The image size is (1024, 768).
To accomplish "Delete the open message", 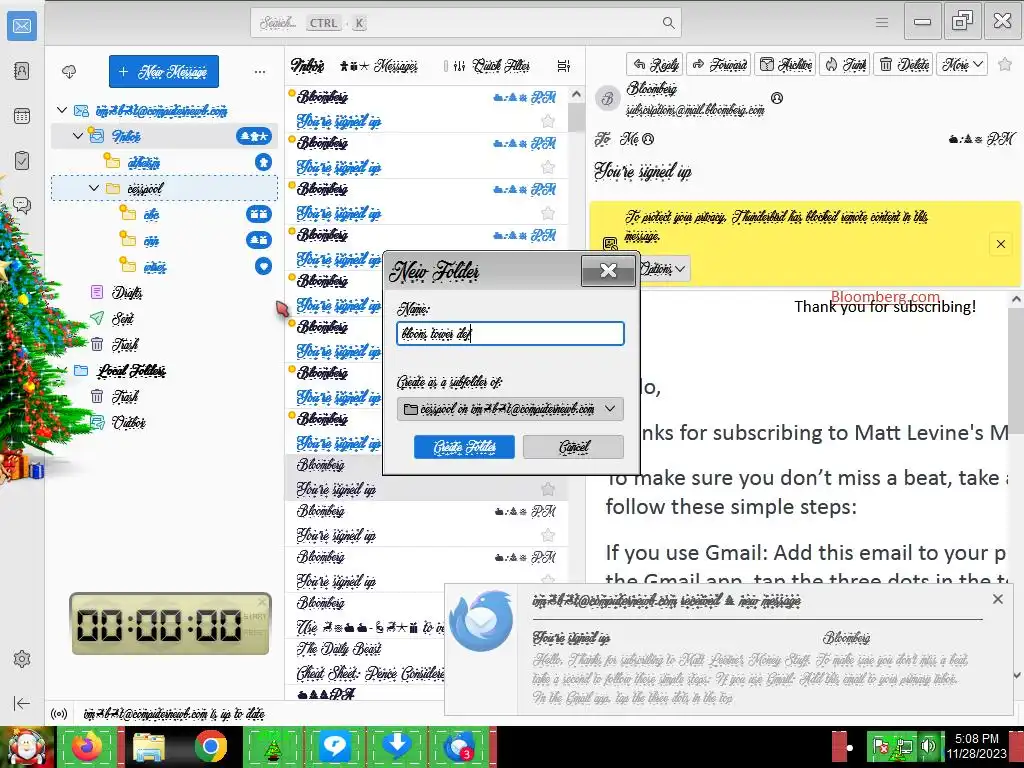I will coord(904,64).
